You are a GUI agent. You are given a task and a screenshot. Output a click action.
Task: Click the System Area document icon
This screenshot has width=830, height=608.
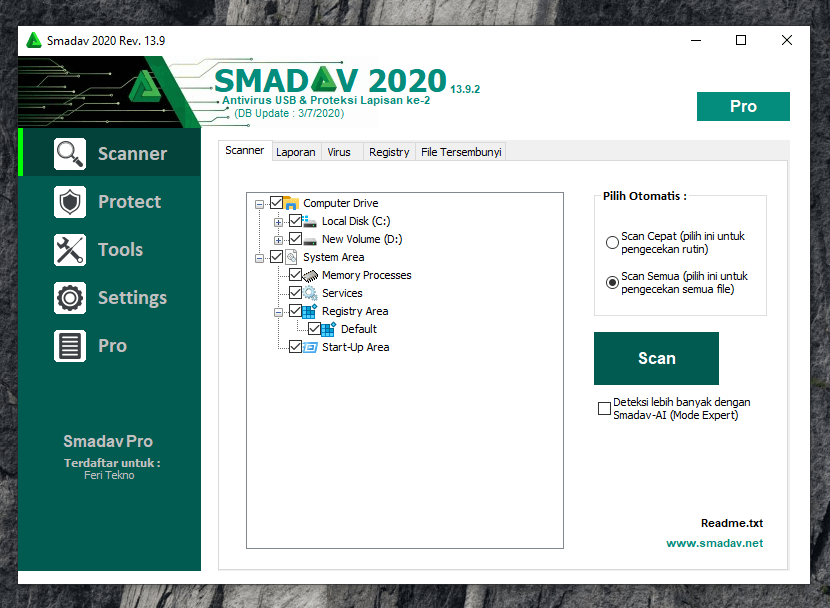(x=291, y=257)
